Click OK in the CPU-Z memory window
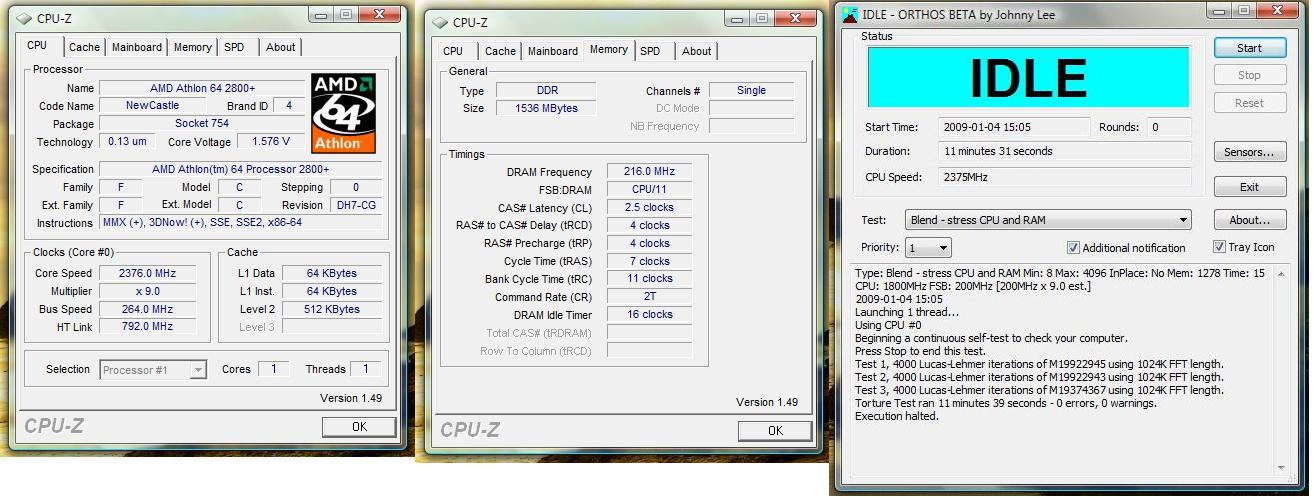 [x=775, y=431]
